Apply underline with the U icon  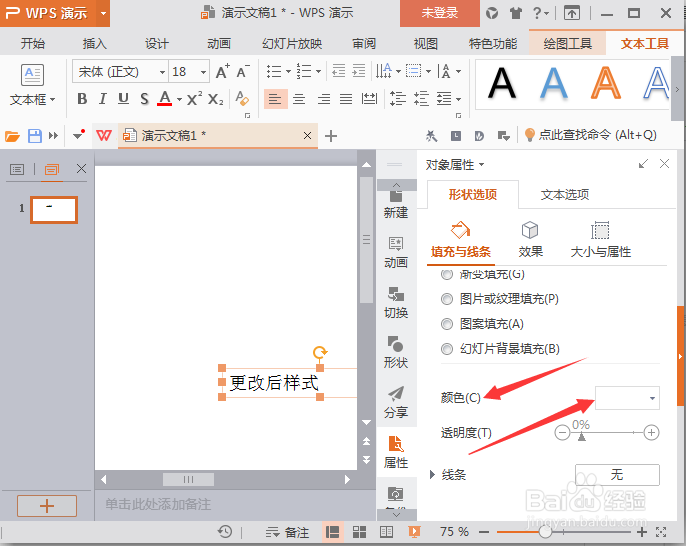click(123, 99)
